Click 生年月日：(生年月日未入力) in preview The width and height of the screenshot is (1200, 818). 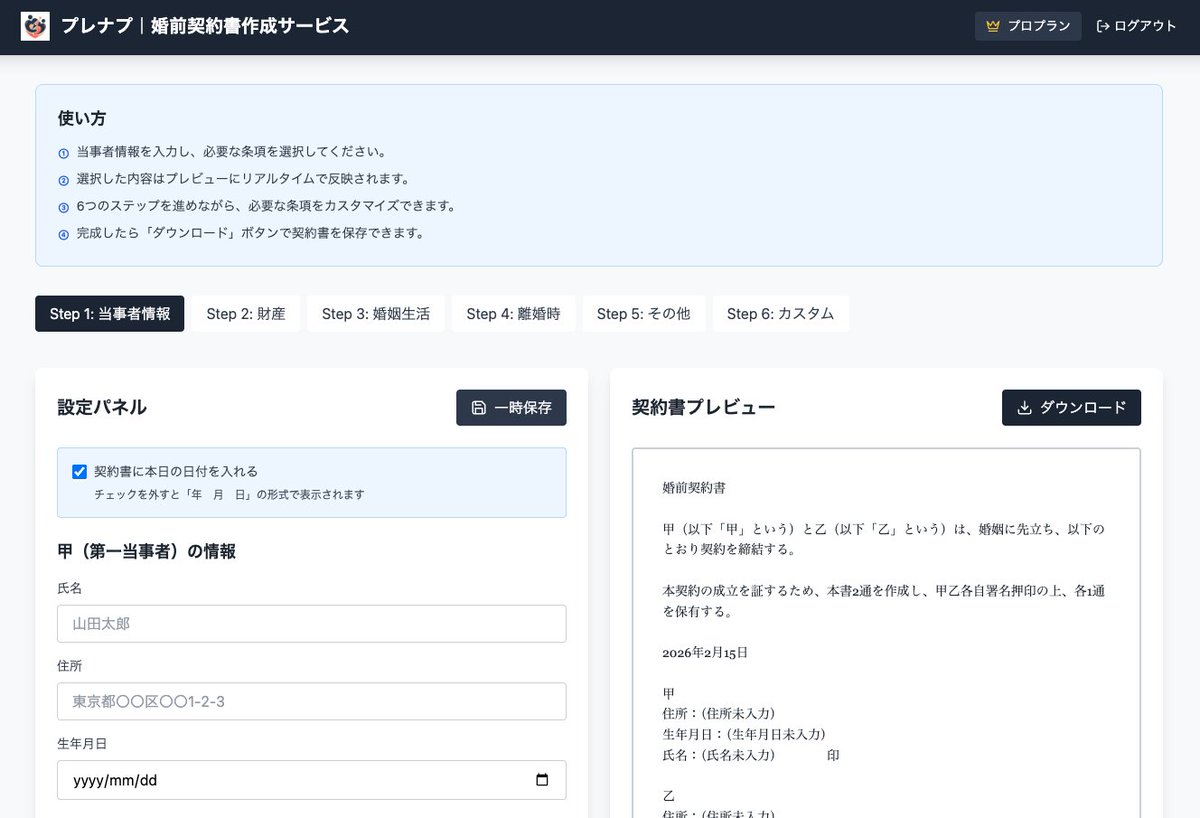click(744, 734)
